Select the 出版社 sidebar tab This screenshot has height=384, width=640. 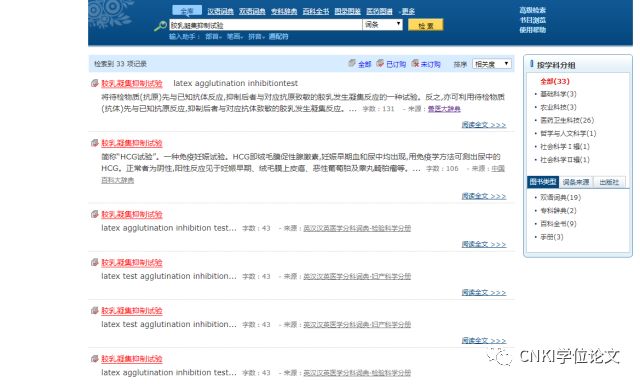click(x=609, y=182)
